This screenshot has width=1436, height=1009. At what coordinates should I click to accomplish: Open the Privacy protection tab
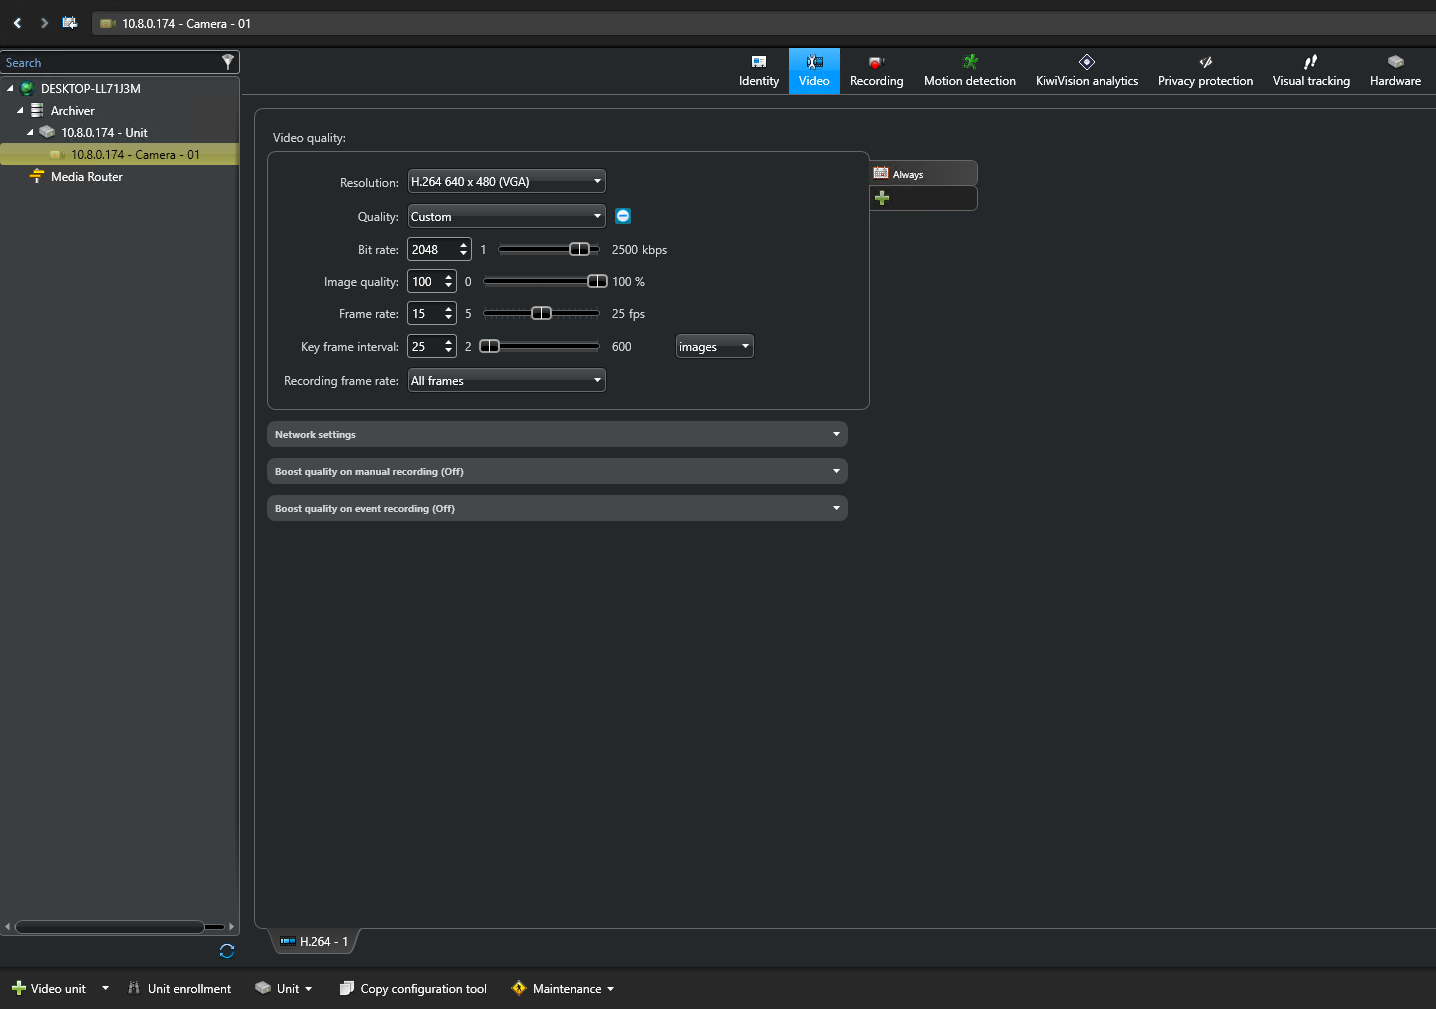click(x=1204, y=71)
